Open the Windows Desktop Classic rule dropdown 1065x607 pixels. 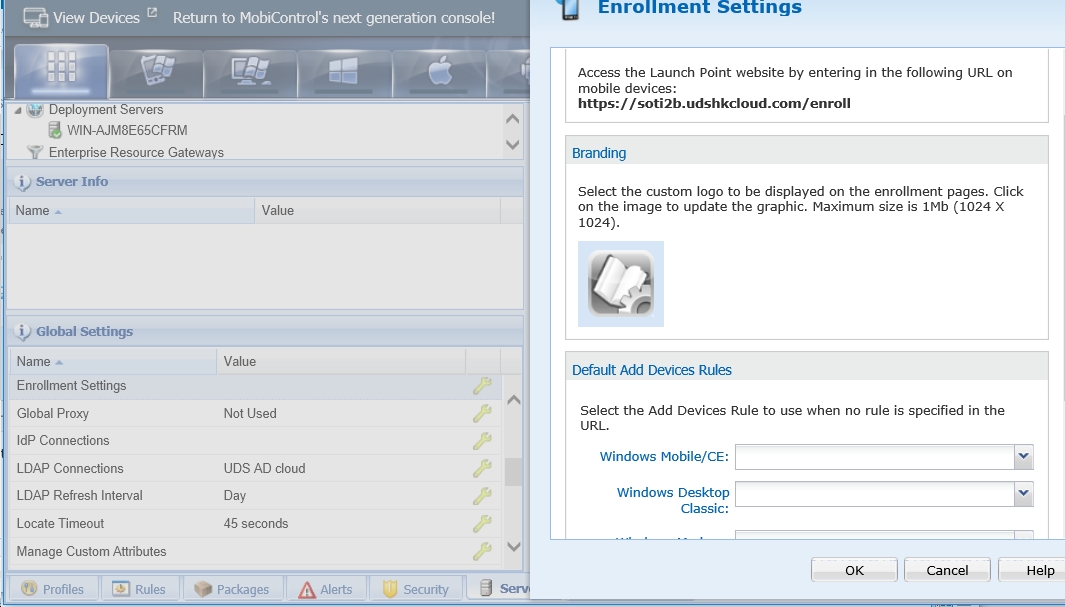[1022, 493]
